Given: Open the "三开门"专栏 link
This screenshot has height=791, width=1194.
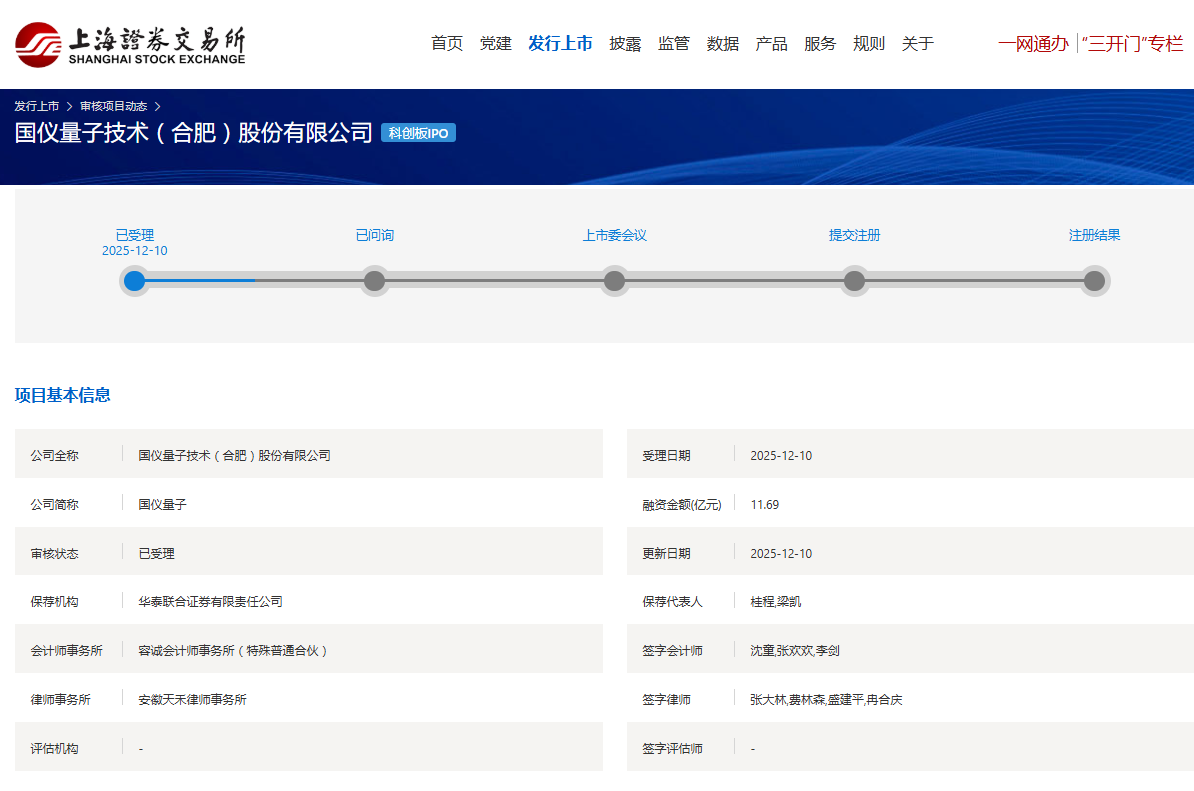Looking at the screenshot, I should point(1132,43).
